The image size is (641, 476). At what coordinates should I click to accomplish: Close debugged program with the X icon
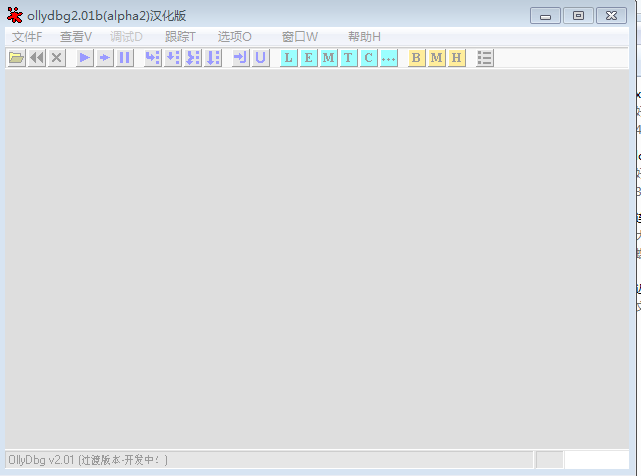click(x=57, y=58)
